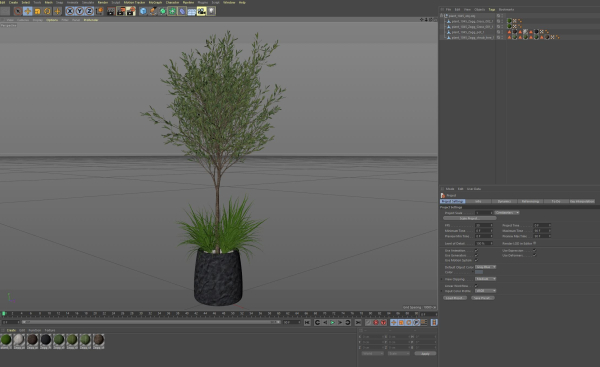Toggle the Linear Workflow checkbox
Viewport: 600px width, 367px height.
pos(476,286)
